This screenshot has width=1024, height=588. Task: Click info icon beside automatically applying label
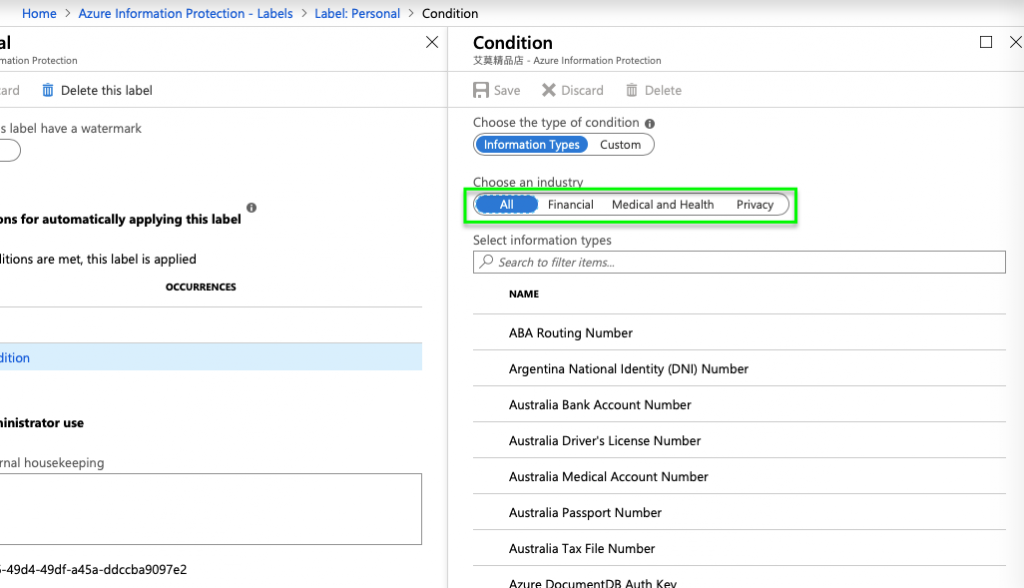pyautogui.click(x=251, y=208)
